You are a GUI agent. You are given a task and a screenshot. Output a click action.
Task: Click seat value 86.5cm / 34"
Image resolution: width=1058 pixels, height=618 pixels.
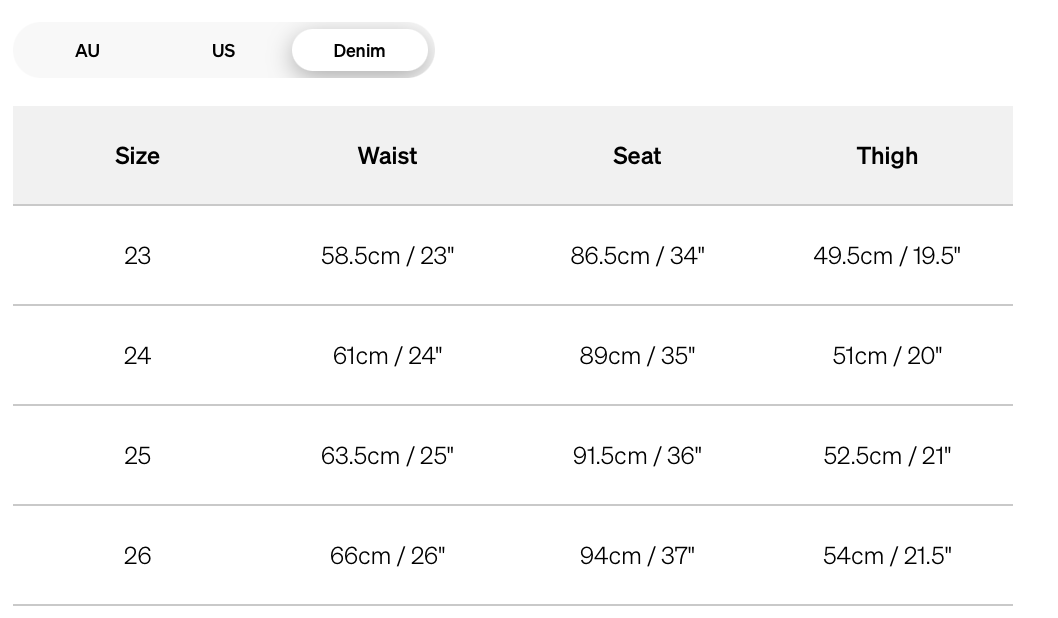click(637, 256)
